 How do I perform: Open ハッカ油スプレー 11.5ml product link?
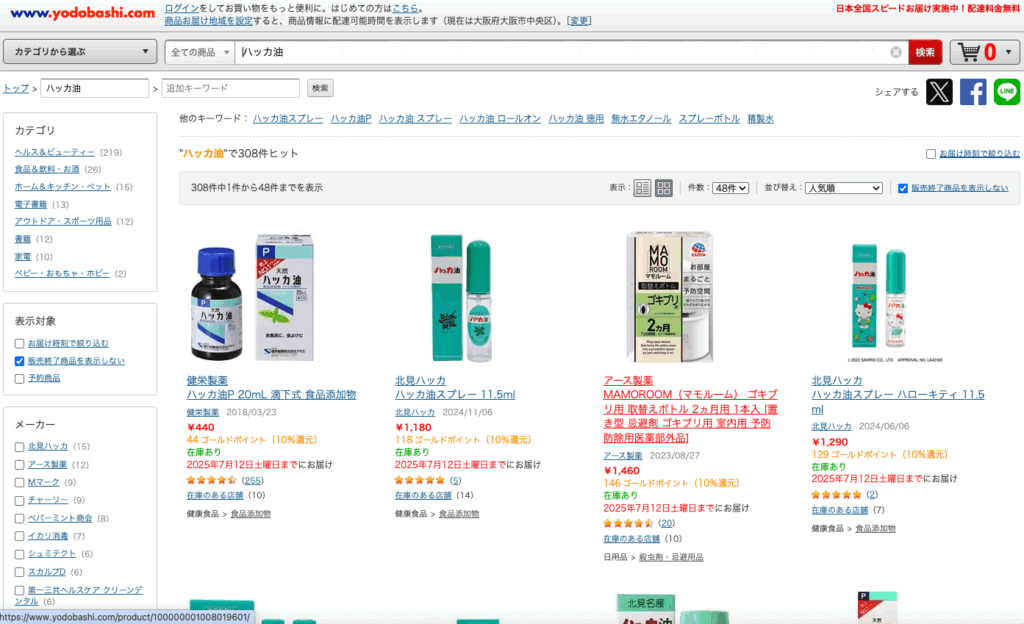pos(455,395)
